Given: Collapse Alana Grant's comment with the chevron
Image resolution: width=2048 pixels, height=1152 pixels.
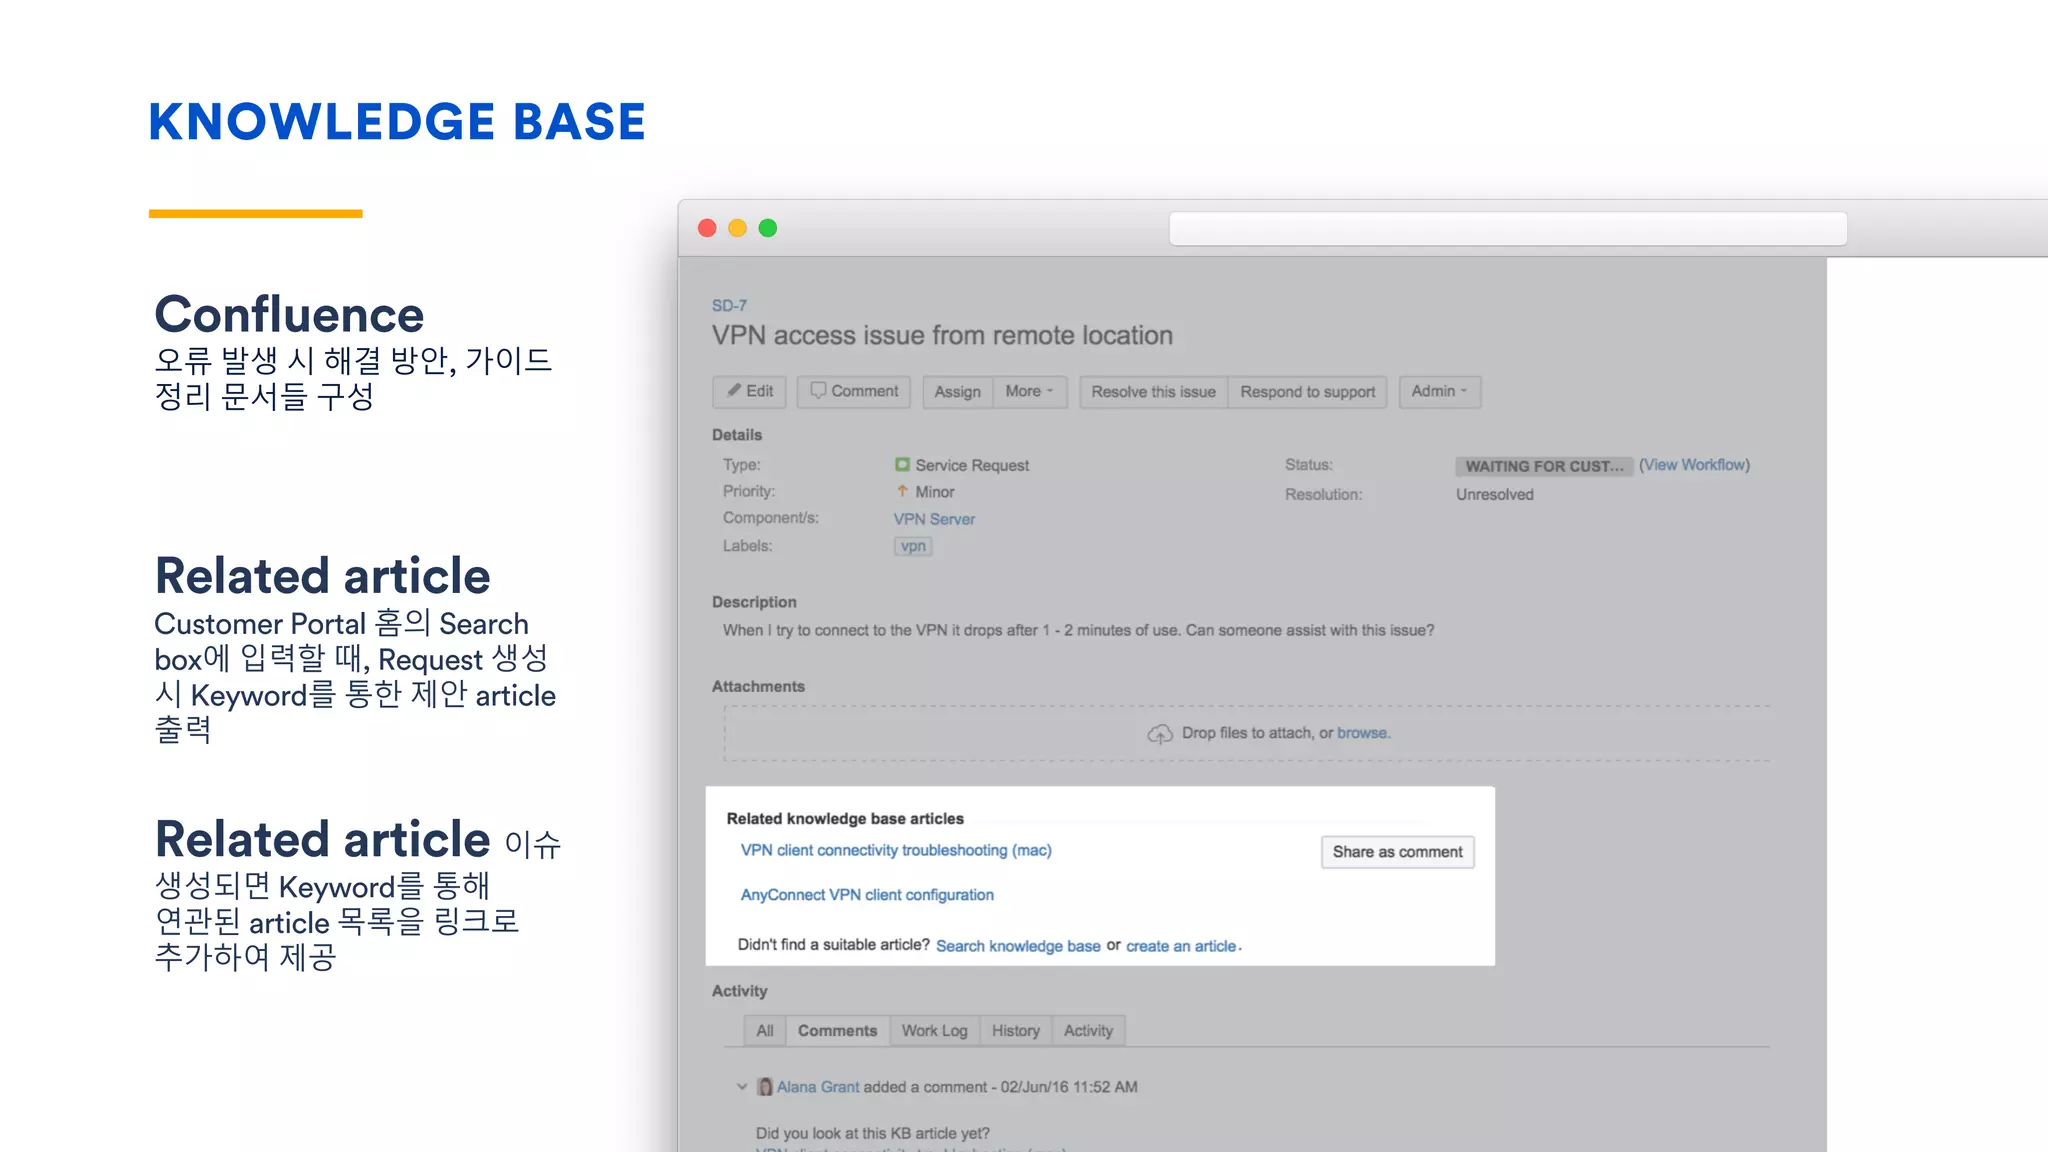Looking at the screenshot, I should pos(742,1087).
